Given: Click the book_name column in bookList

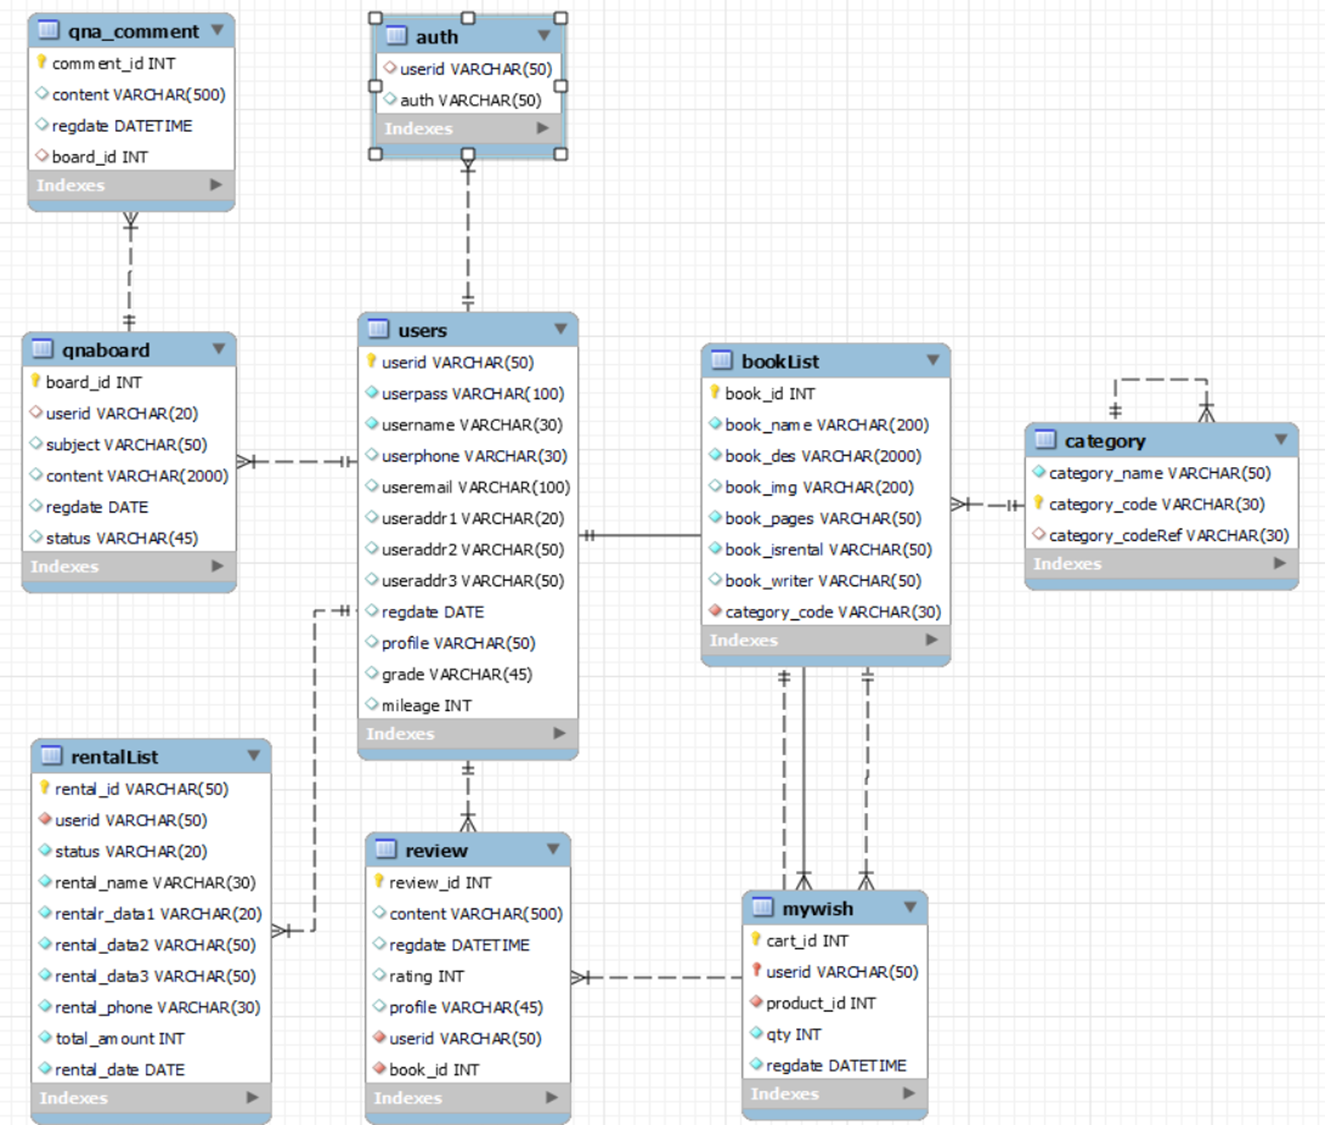Looking at the screenshot, I should coord(826,424).
